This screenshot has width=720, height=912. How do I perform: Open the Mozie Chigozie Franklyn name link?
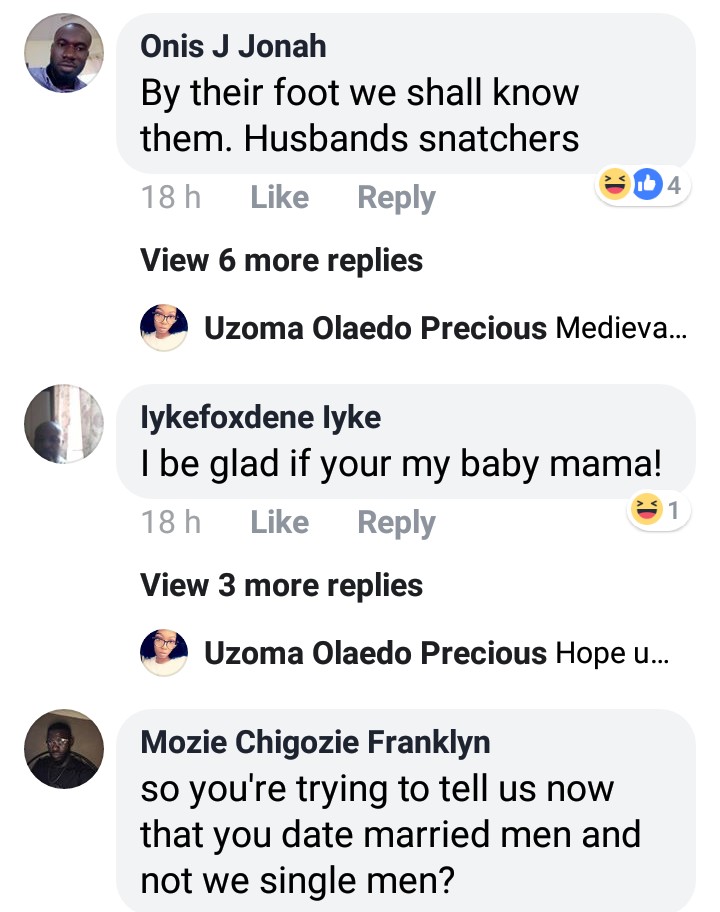click(x=315, y=742)
